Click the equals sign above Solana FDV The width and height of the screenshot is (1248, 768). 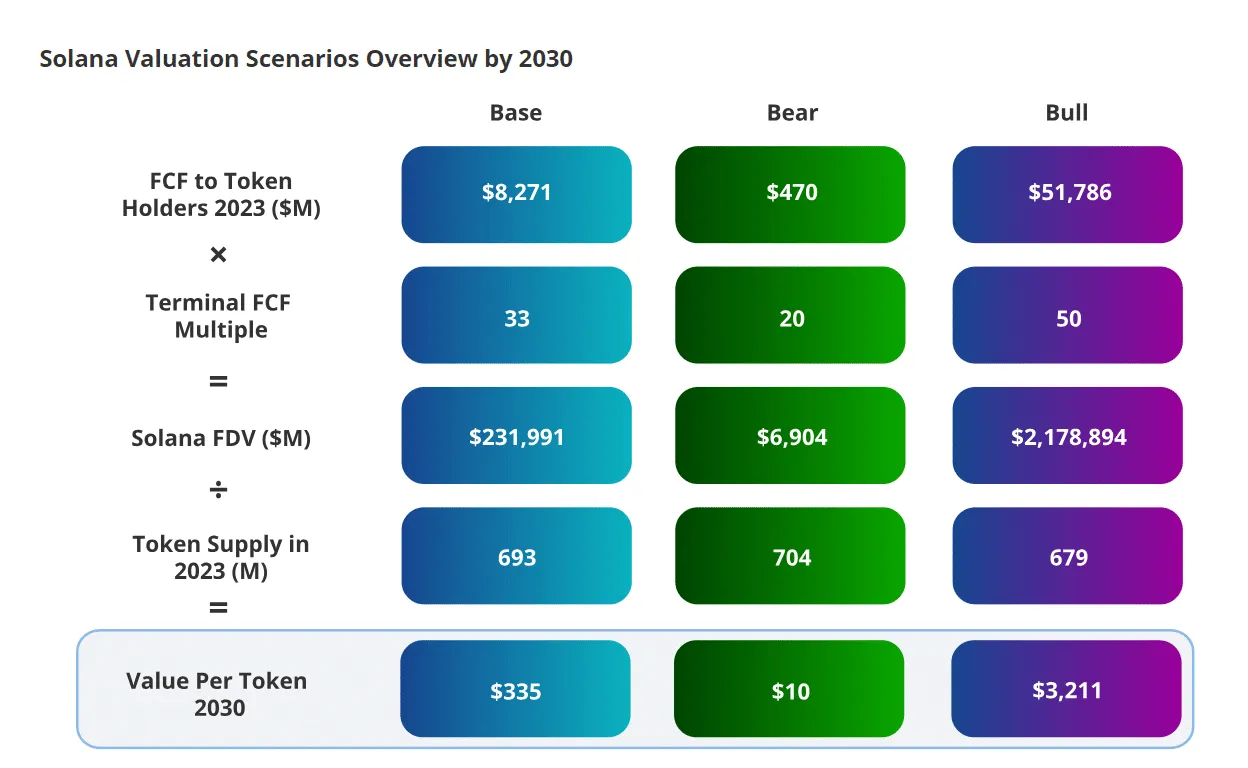click(218, 382)
